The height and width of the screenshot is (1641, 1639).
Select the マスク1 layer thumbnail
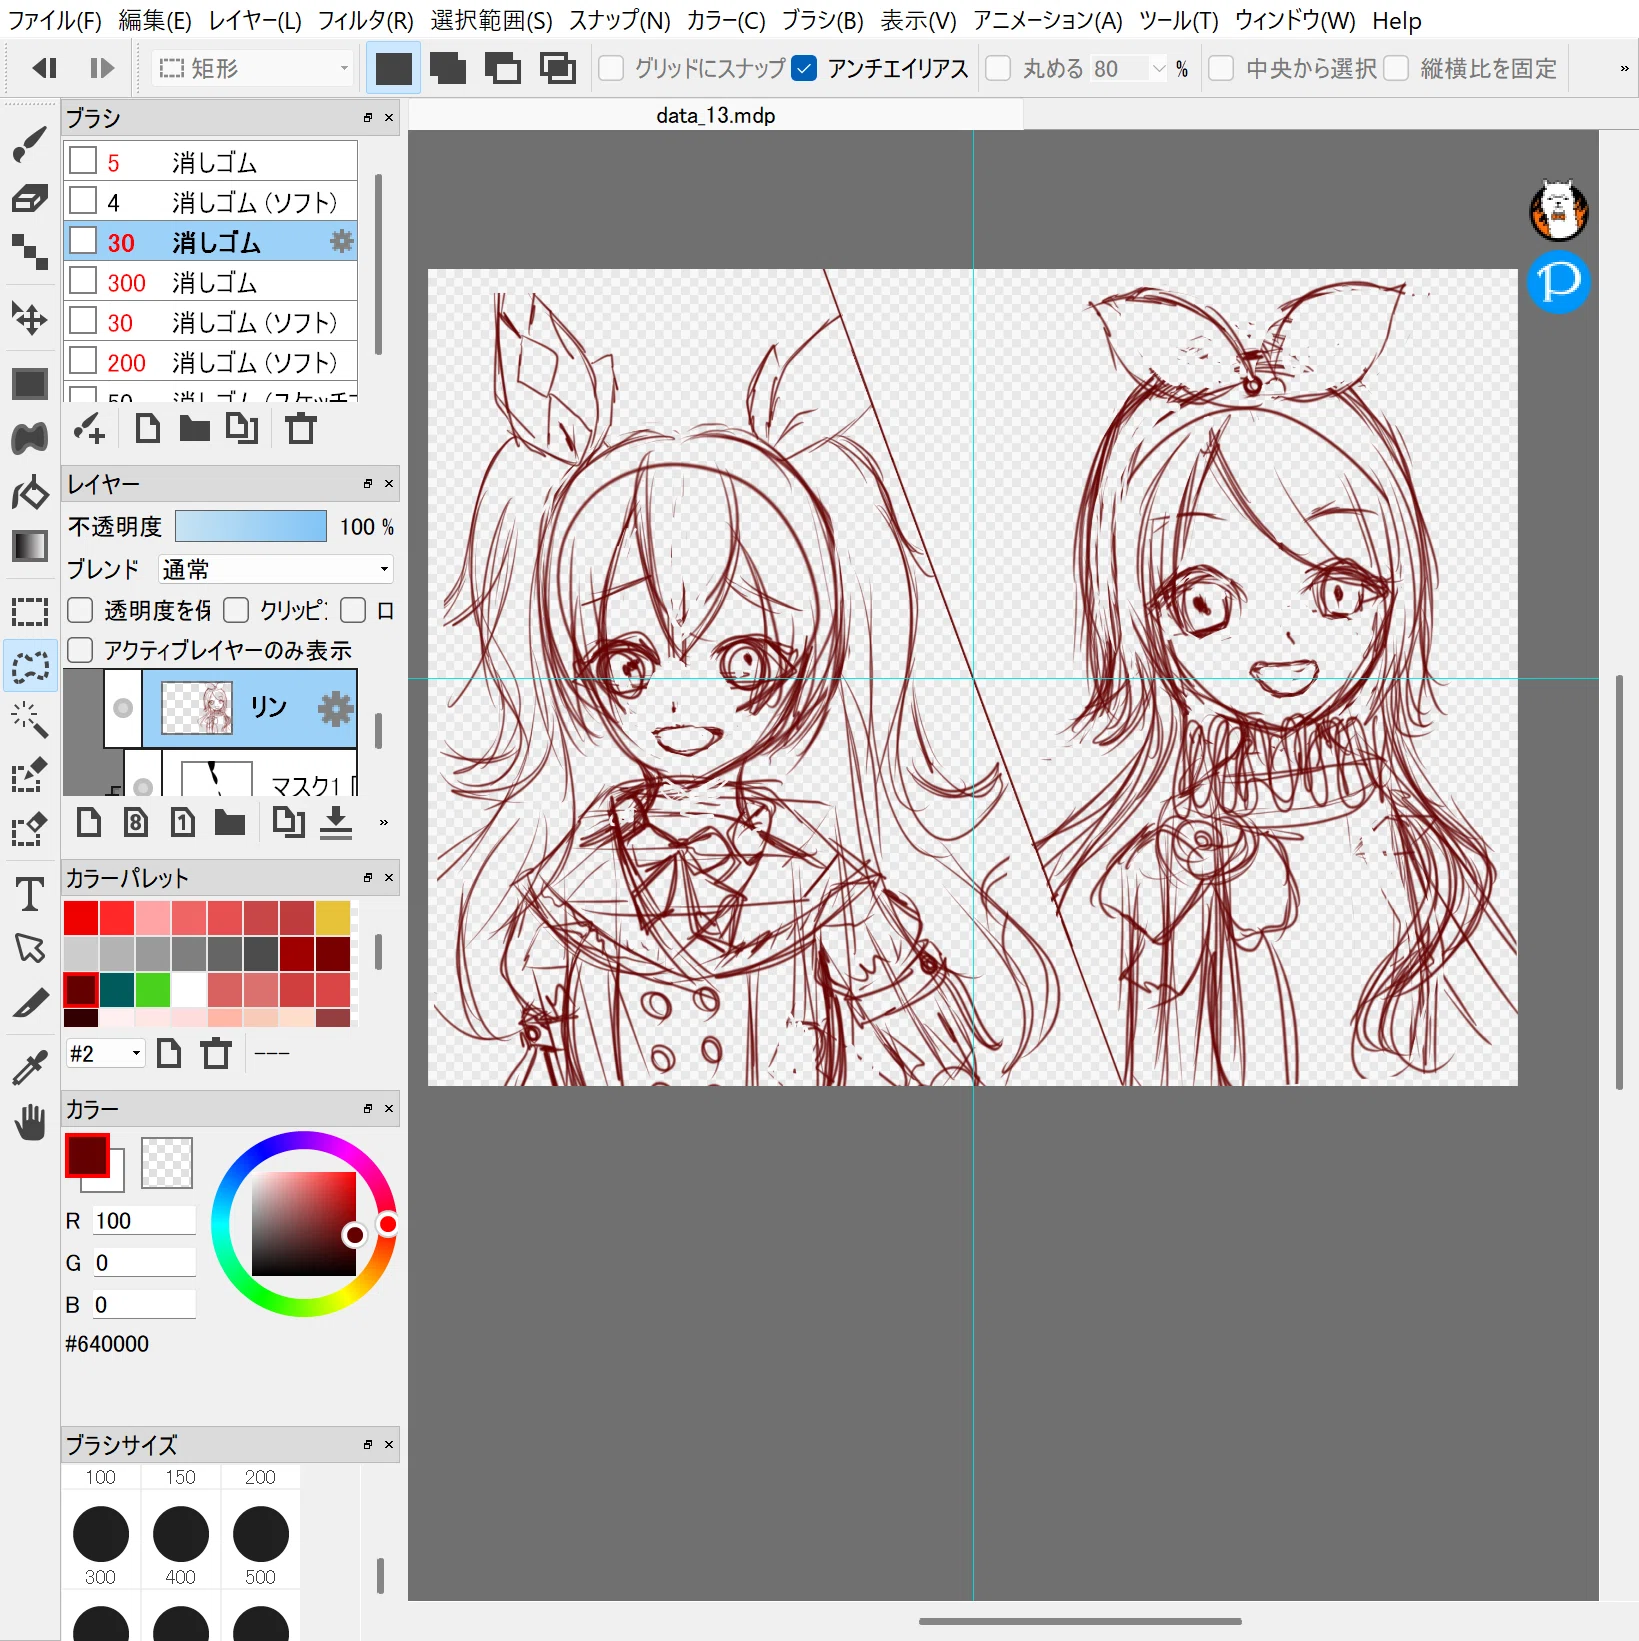[217, 780]
